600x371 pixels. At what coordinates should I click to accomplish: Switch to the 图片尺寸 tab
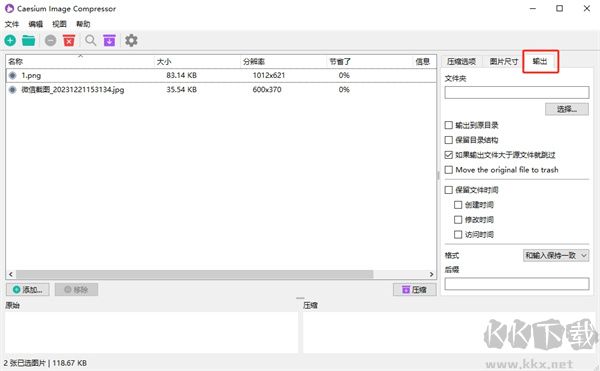point(504,61)
